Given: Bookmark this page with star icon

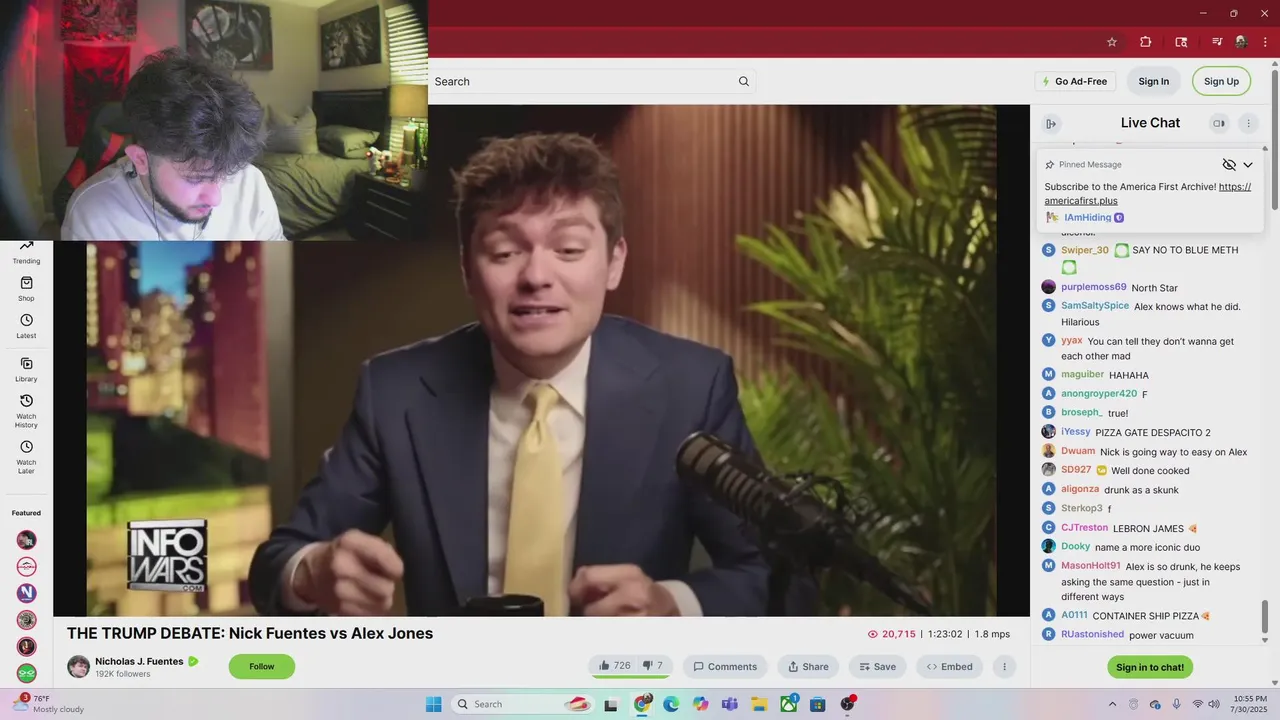Looking at the screenshot, I should click(1111, 42).
